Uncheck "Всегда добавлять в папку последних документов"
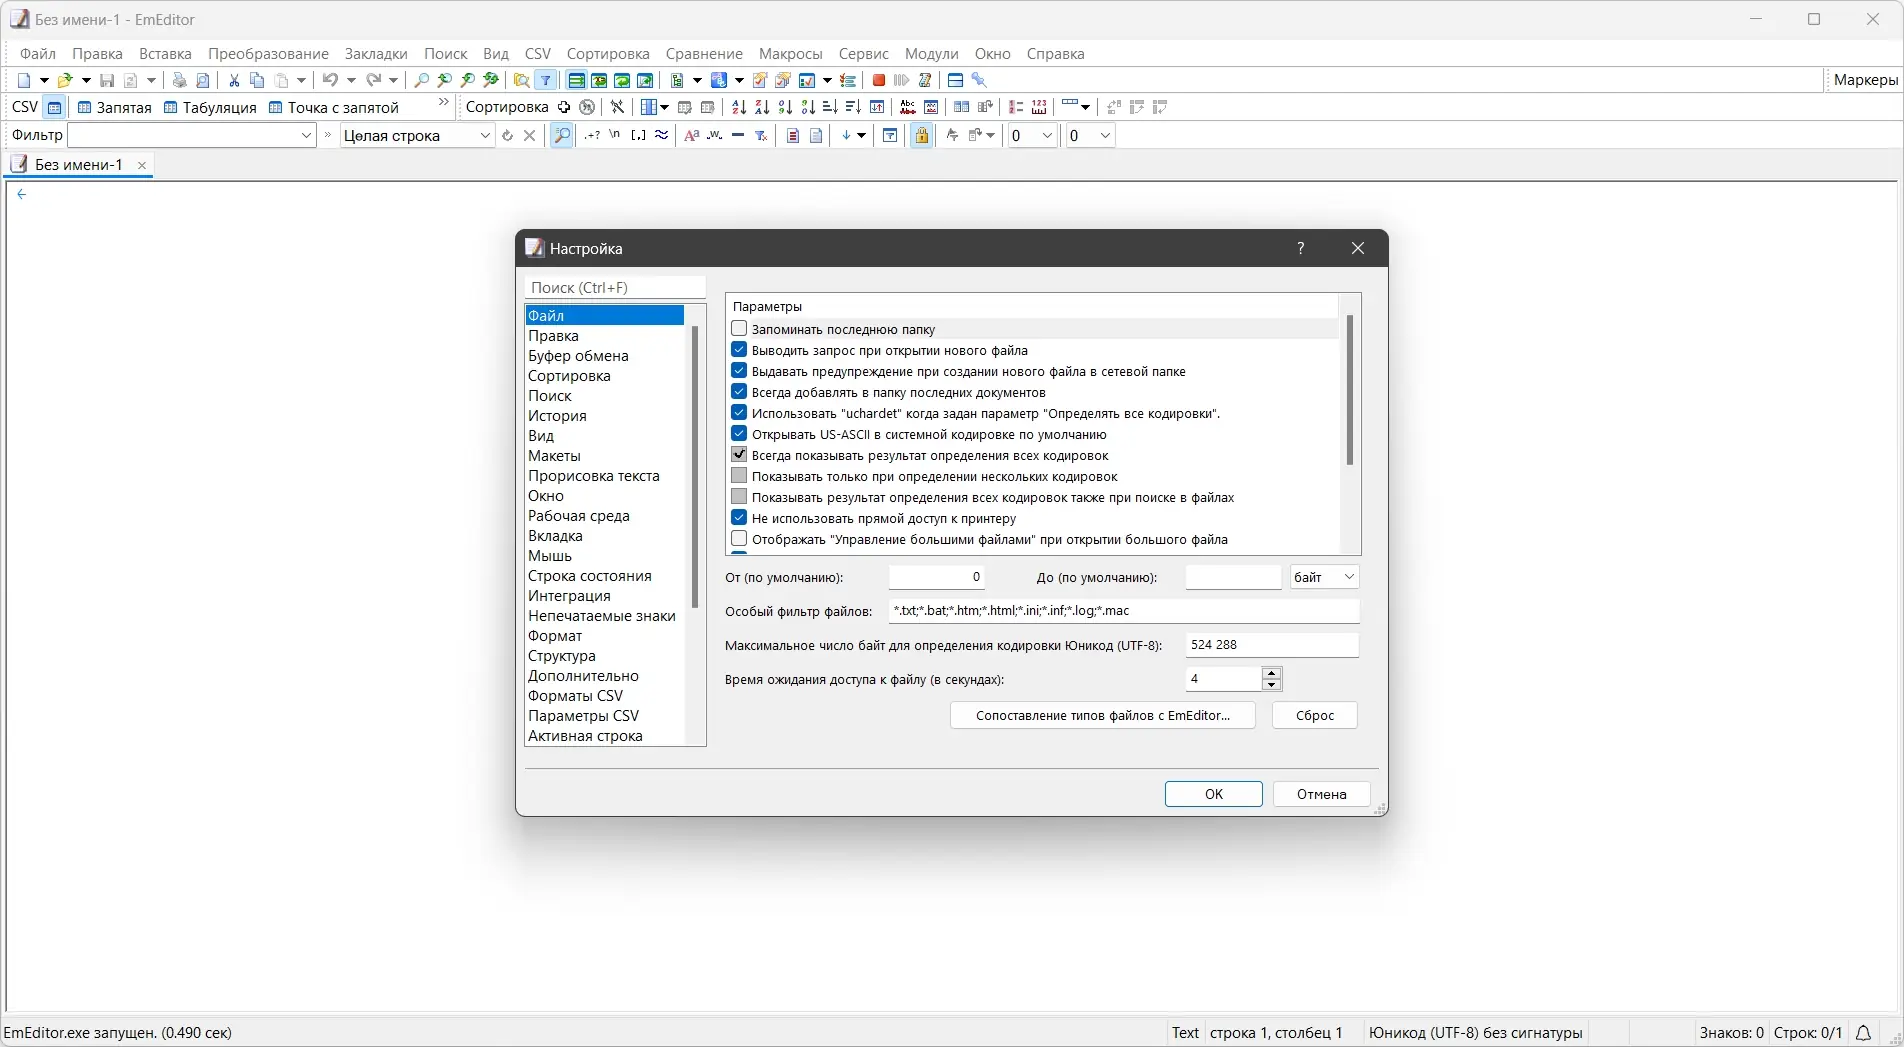The width and height of the screenshot is (1904, 1047). click(739, 392)
